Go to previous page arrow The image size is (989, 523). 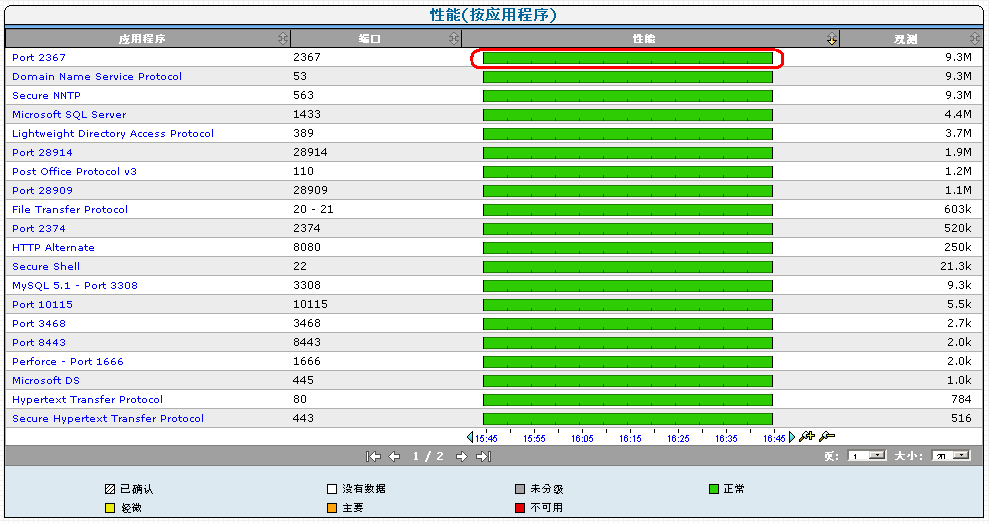pyautogui.click(x=394, y=456)
